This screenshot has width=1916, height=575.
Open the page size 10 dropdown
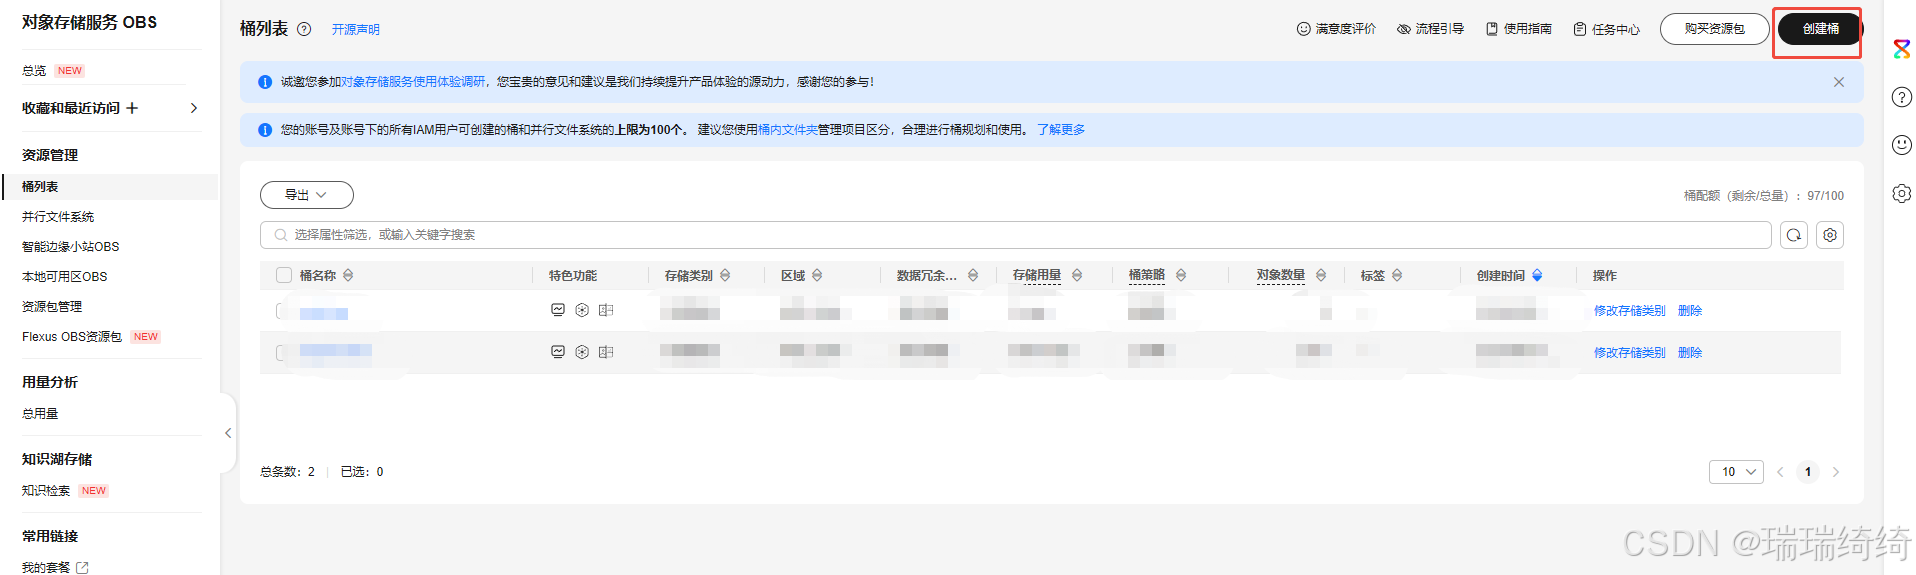(1736, 472)
